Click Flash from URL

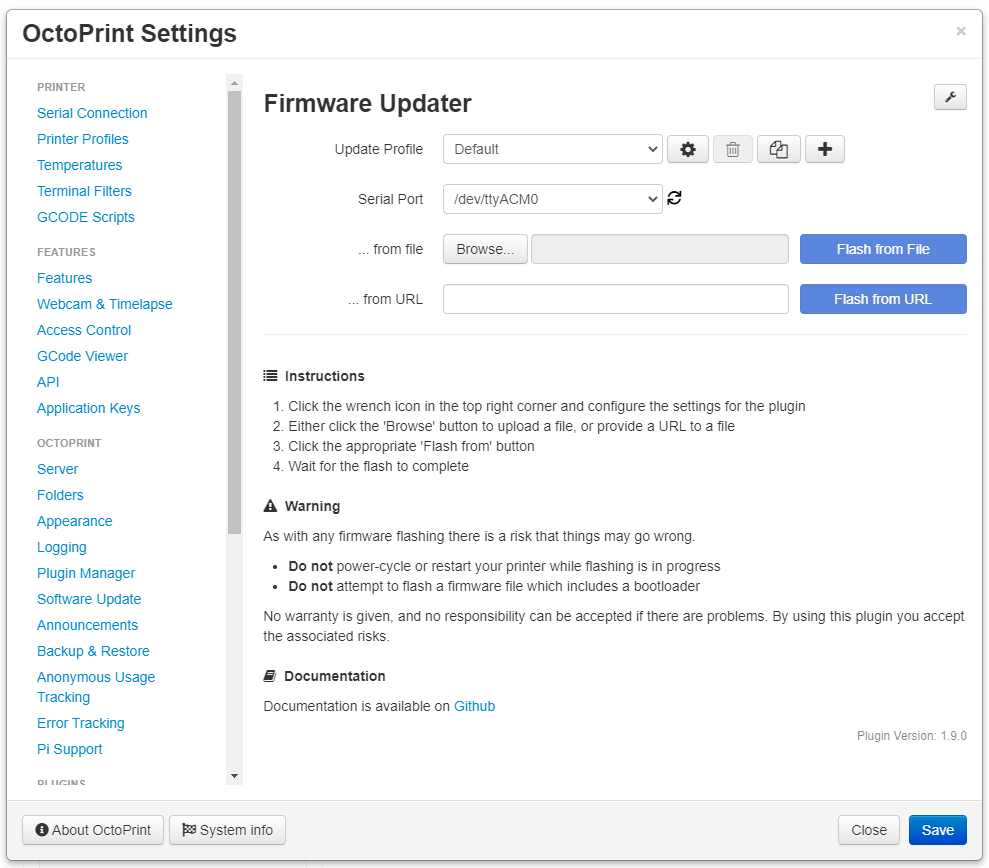882,299
